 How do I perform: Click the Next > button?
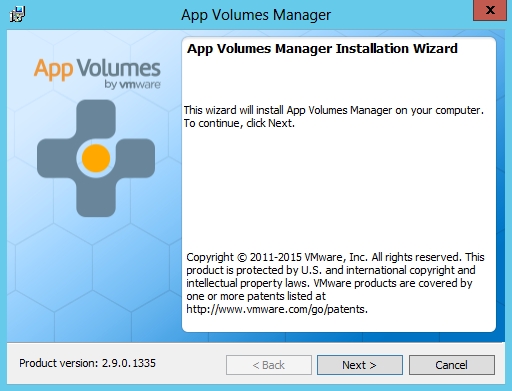coord(360,365)
